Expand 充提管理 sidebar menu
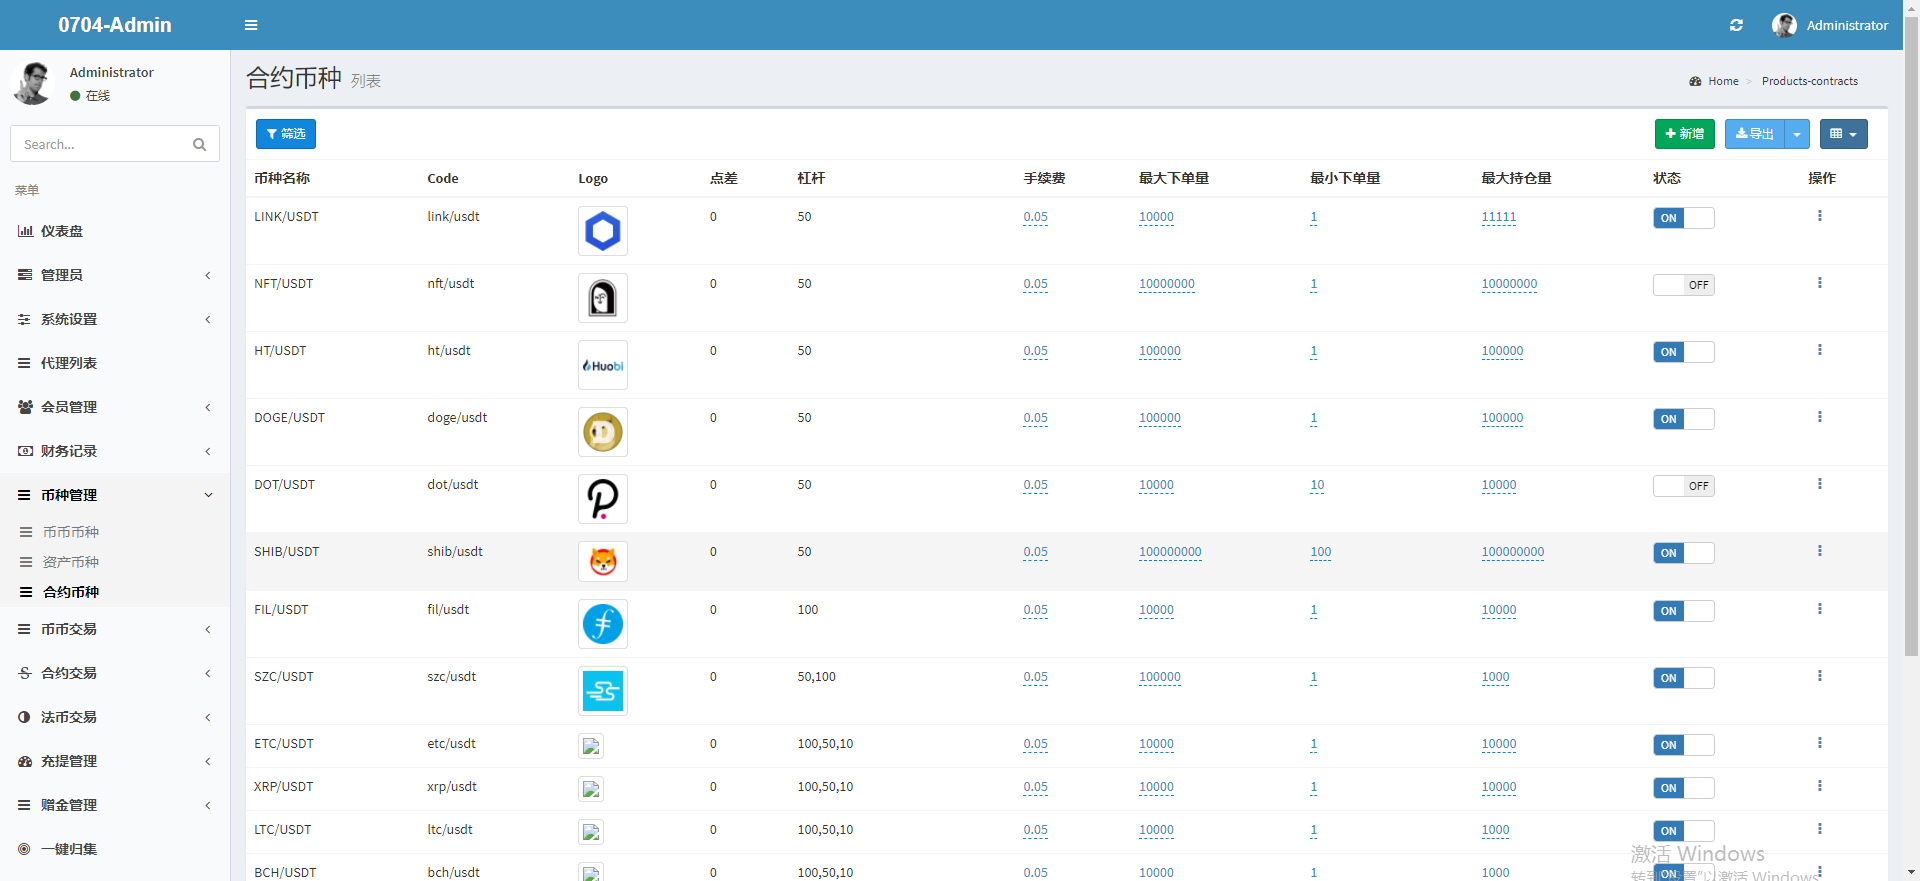Screen dimensions: 1920x881 tap(115, 761)
